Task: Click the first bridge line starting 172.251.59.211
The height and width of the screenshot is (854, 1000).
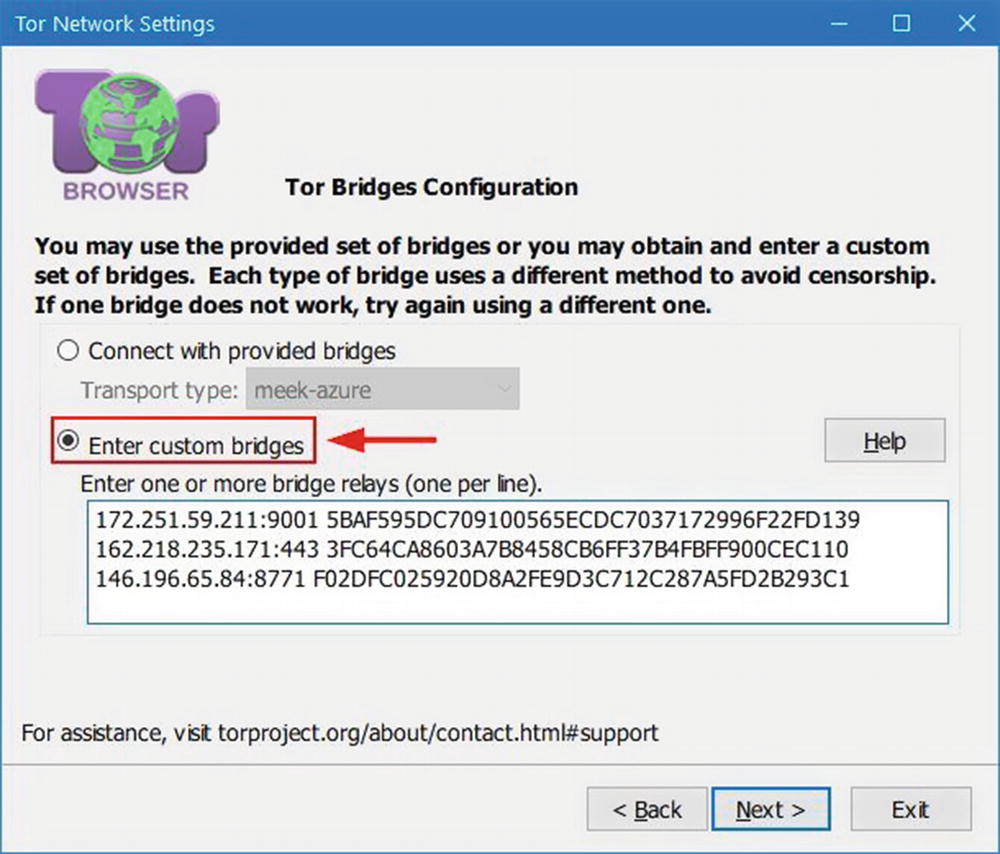Action: pyautogui.click(x=478, y=520)
